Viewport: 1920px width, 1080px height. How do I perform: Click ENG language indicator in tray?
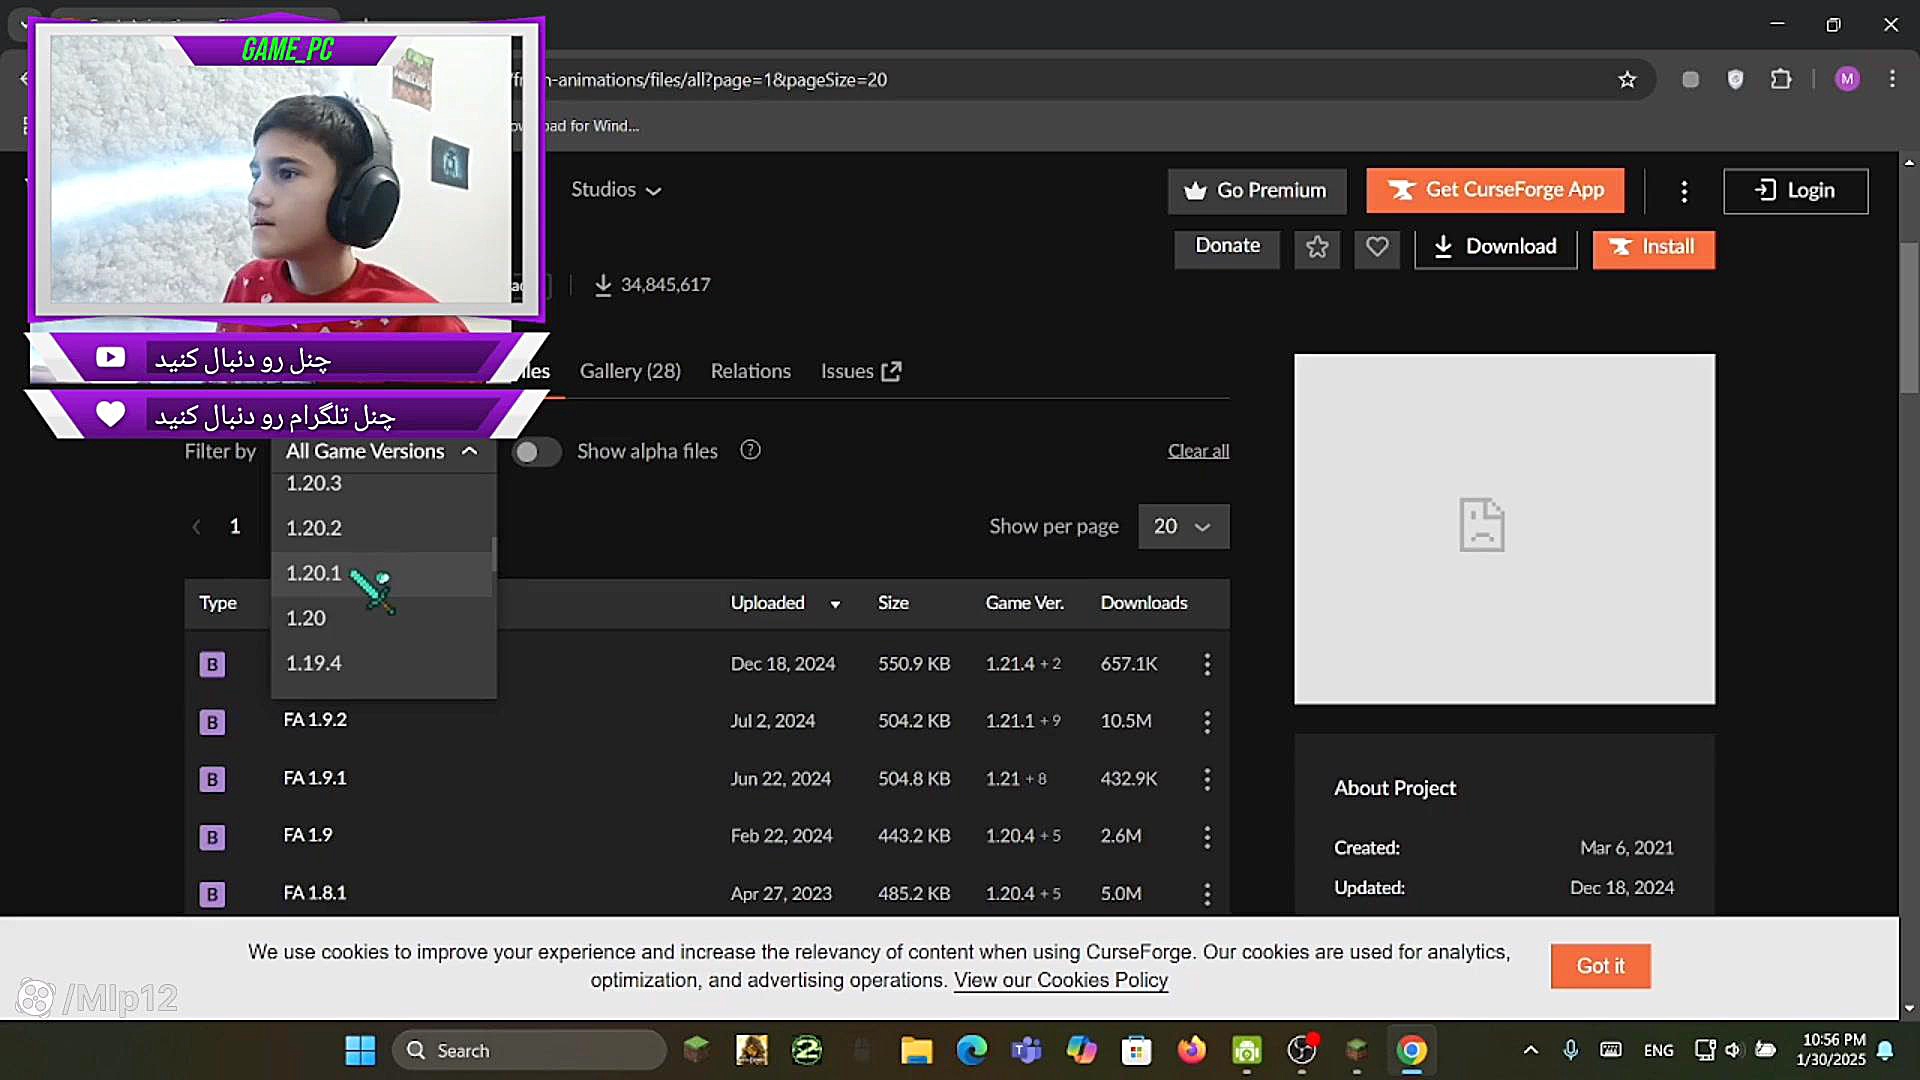click(1658, 1050)
